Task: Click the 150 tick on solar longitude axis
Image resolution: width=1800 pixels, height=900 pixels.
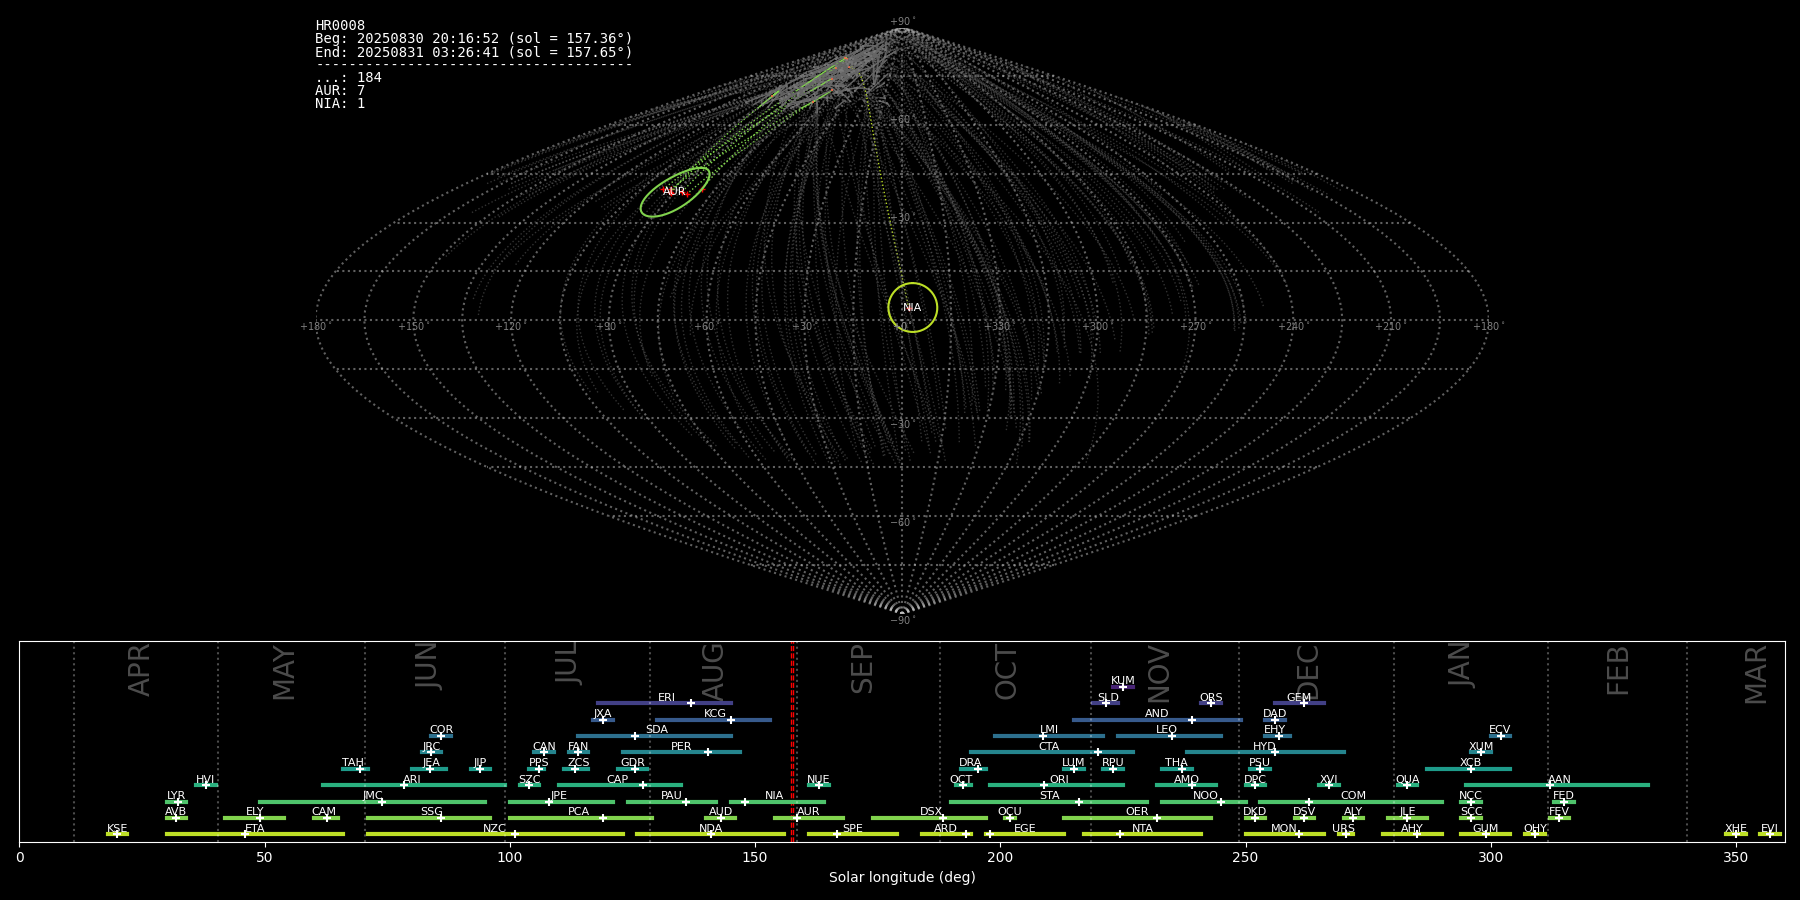Action: coord(755,857)
